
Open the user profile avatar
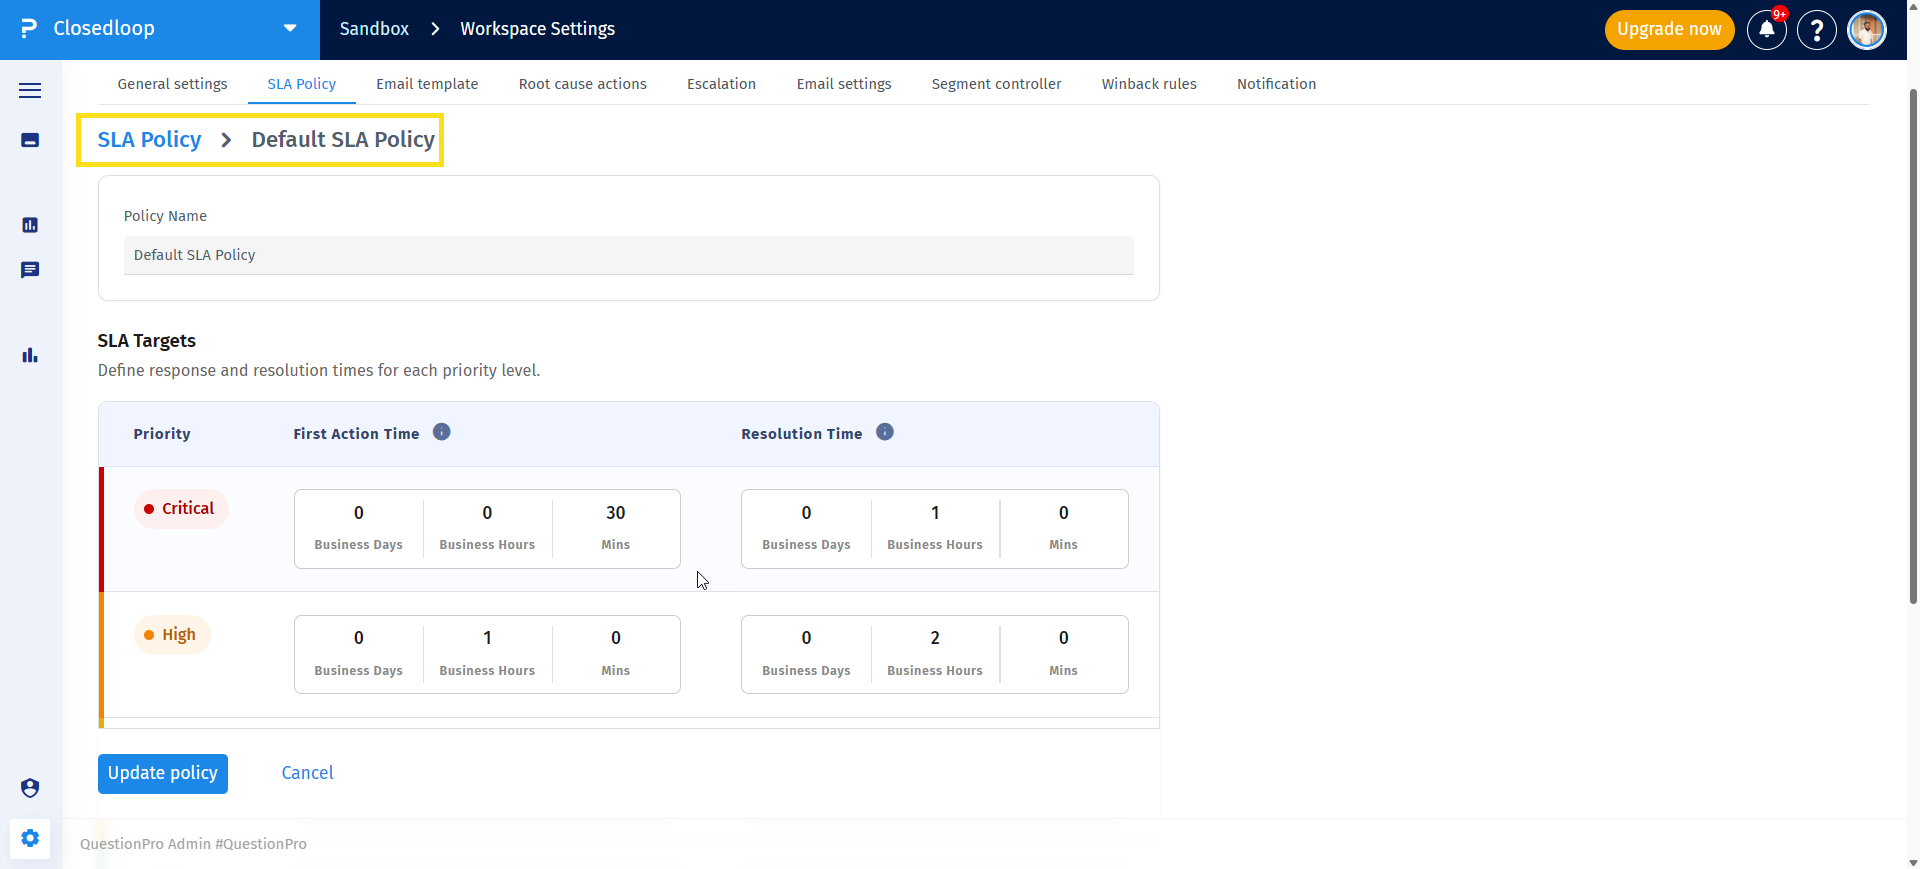pyautogui.click(x=1867, y=30)
